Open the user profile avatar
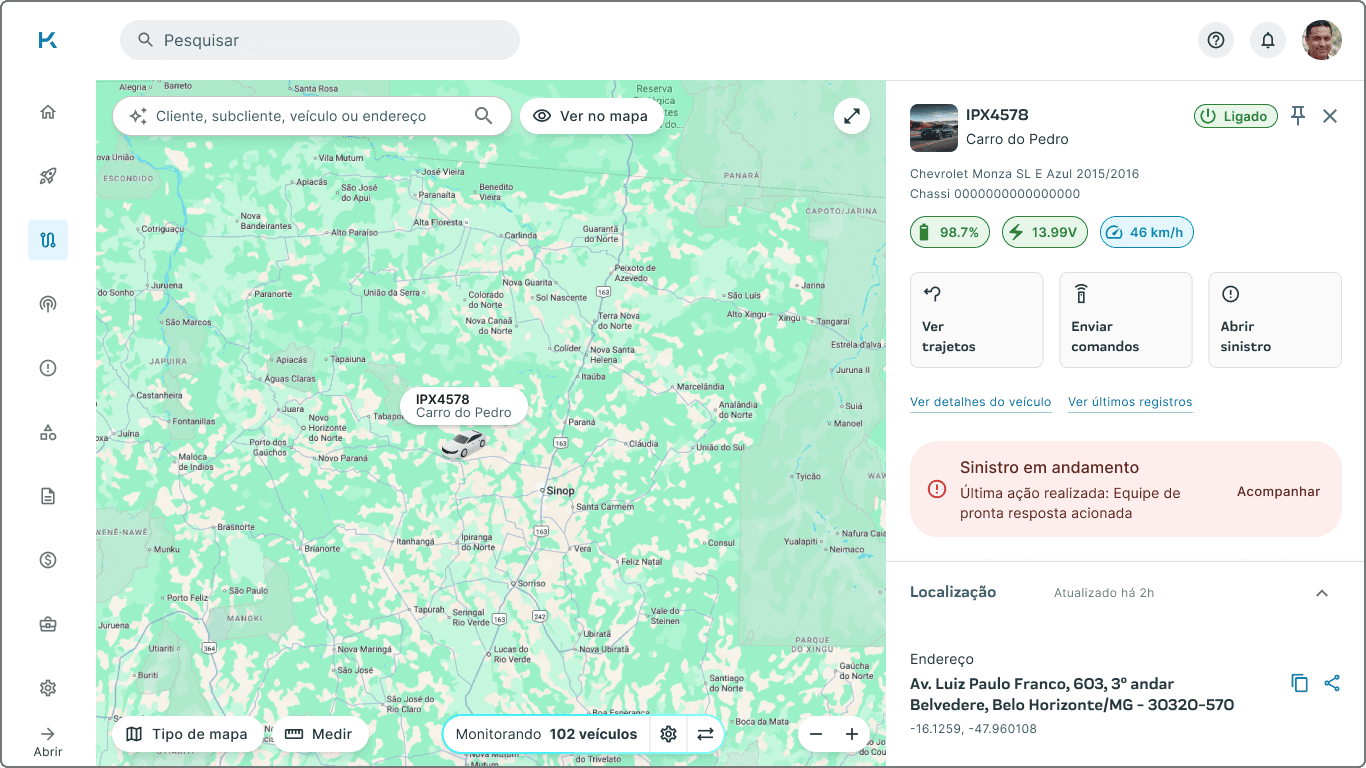 point(1322,40)
